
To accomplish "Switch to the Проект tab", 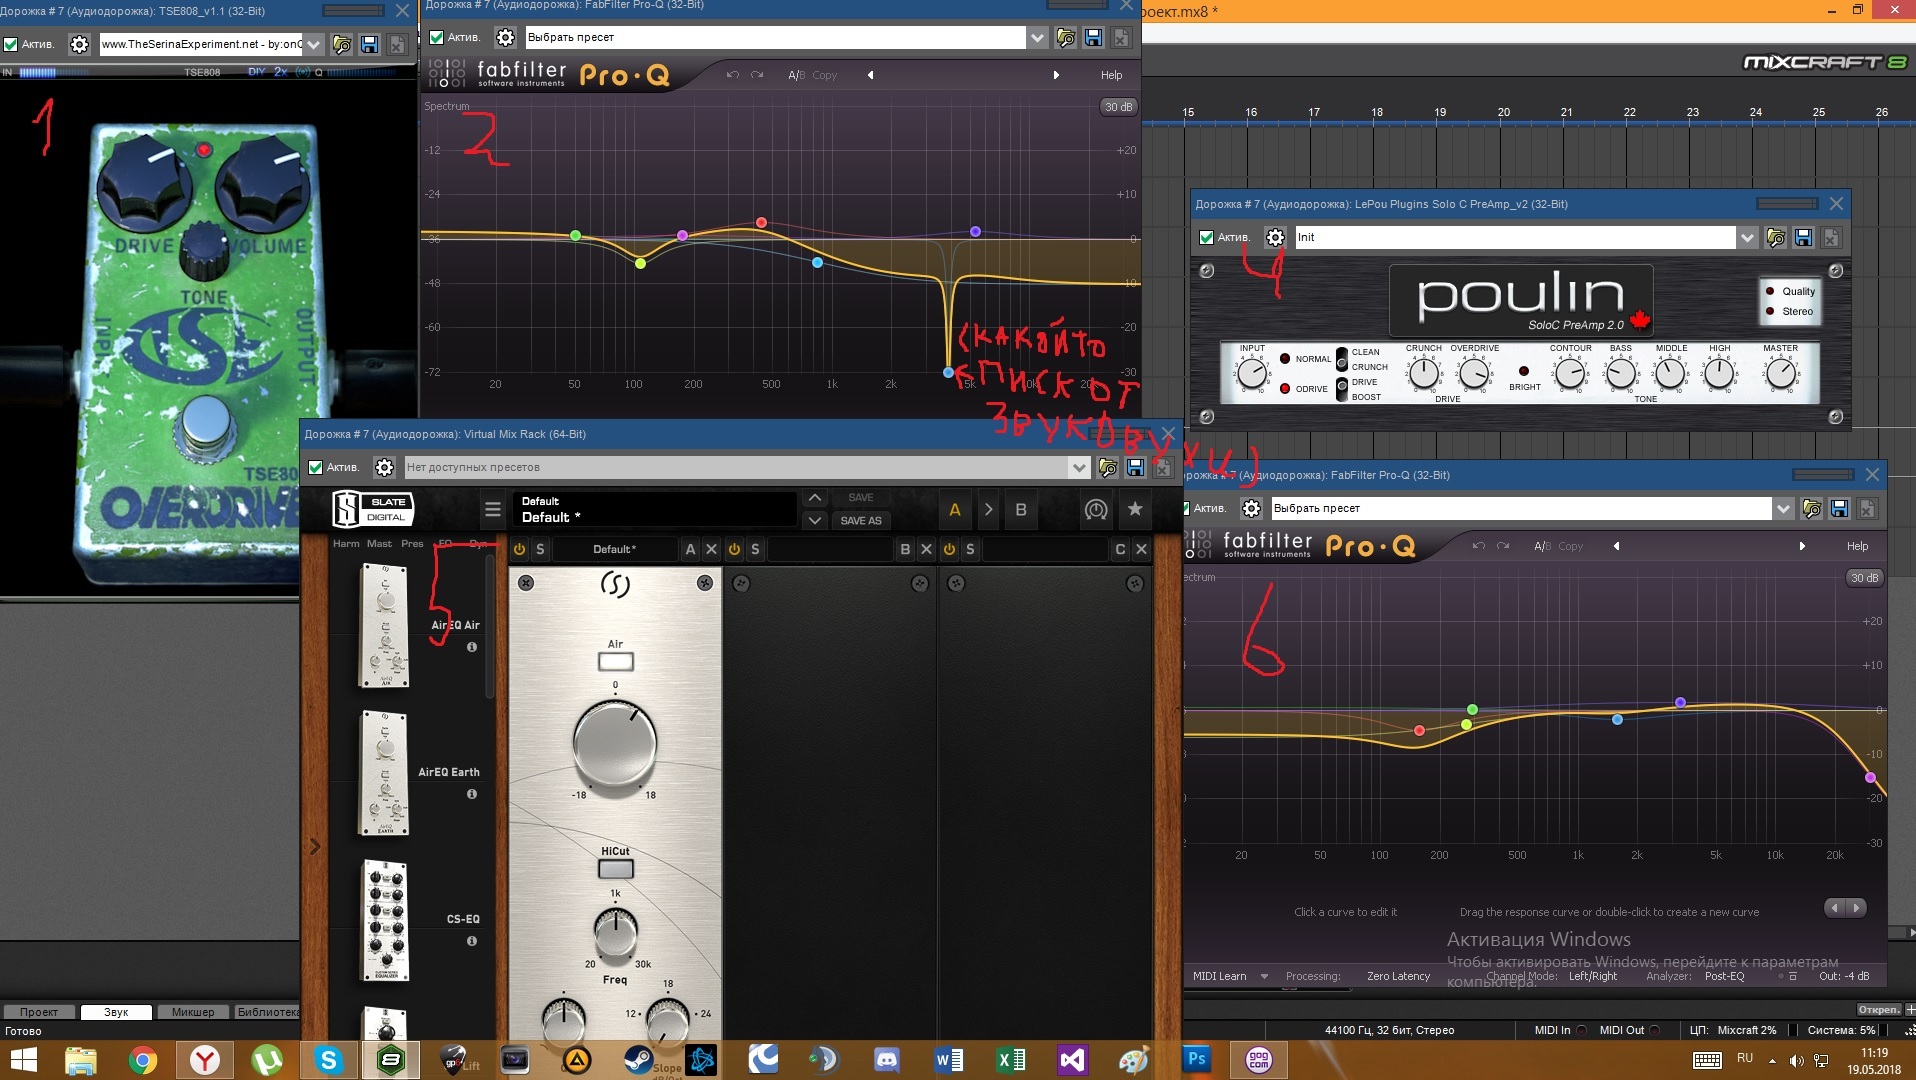I will [x=39, y=1012].
